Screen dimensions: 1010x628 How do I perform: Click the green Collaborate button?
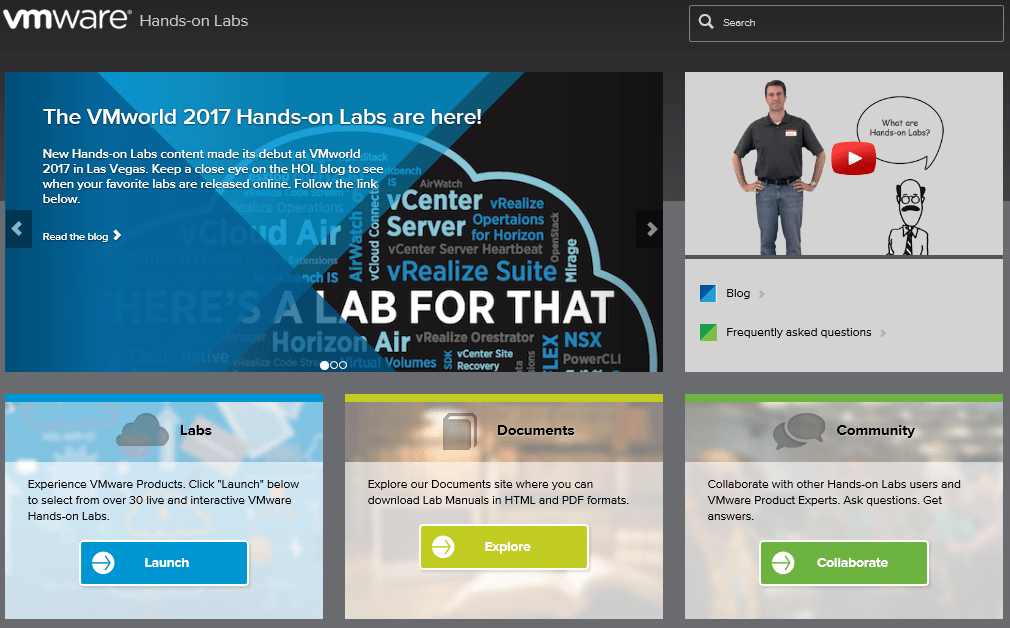pos(844,563)
